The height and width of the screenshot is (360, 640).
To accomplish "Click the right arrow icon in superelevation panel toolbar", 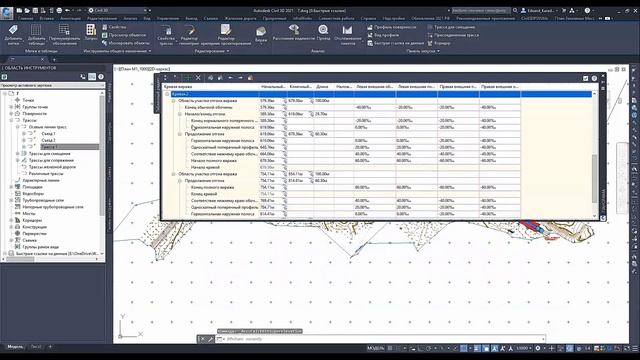I will click(240, 78).
